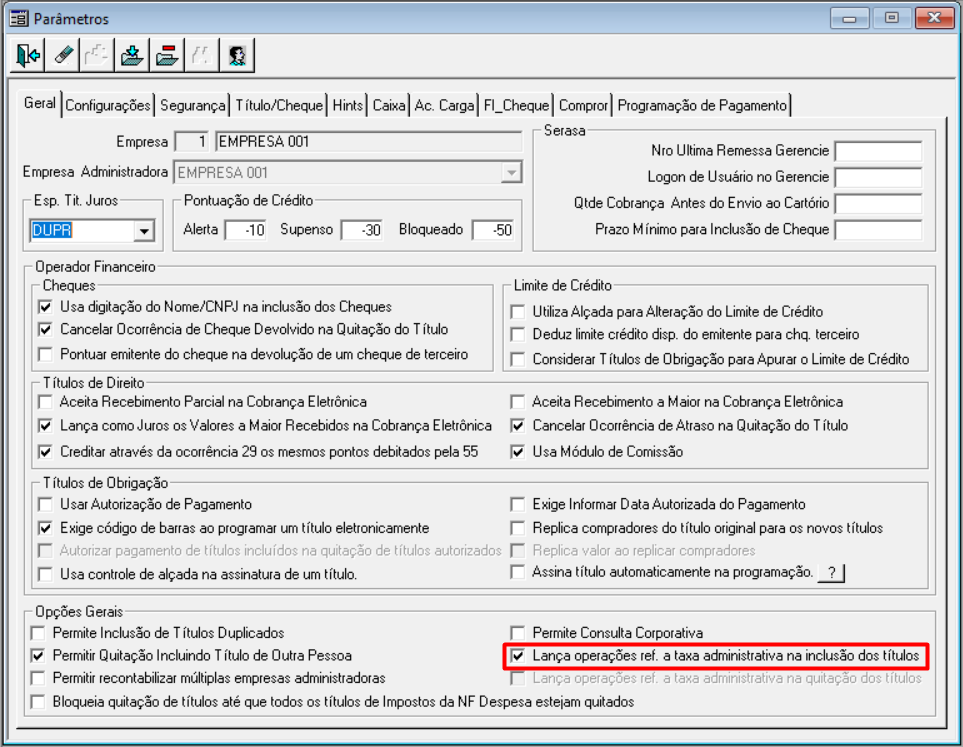Screen dimensions: 963x747
Task: Uncheck Exige código de barras checkbox
Action: (45, 528)
